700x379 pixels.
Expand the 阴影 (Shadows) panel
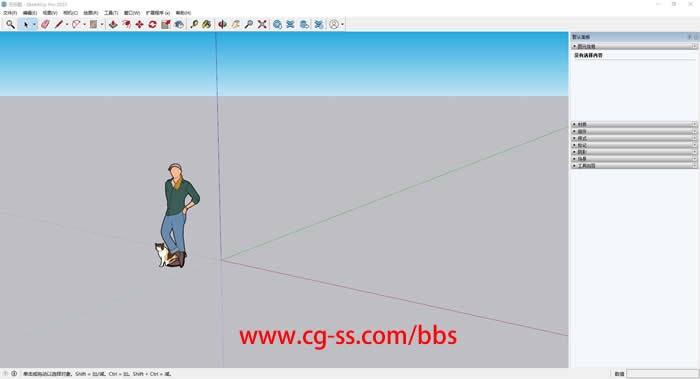click(x=634, y=152)
